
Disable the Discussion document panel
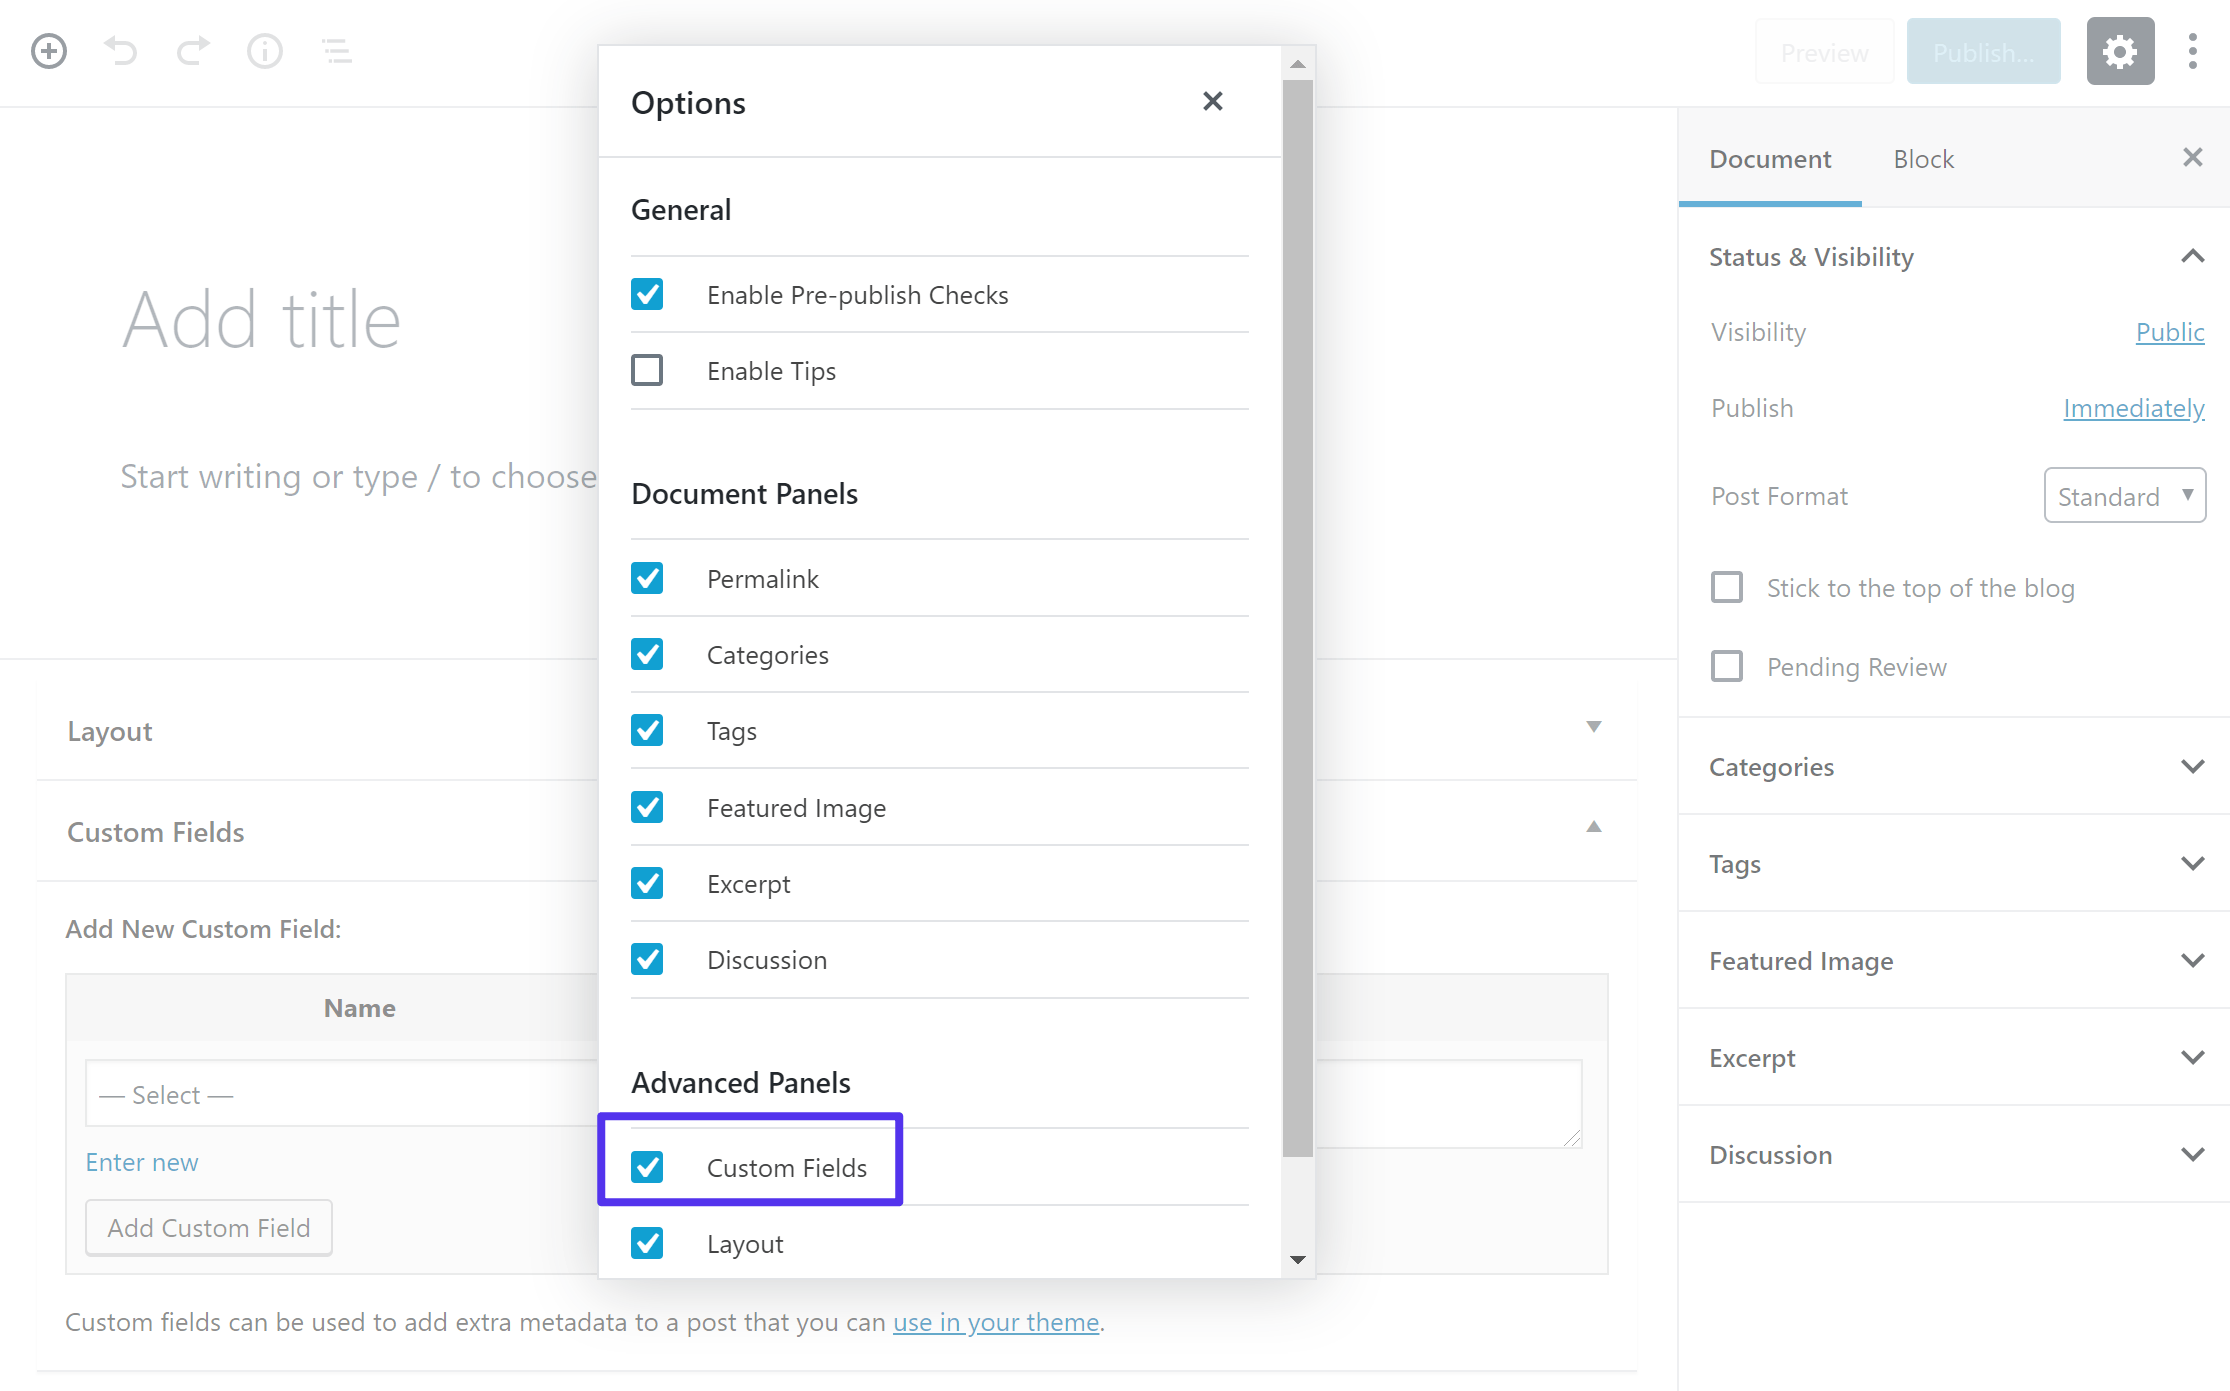pyautogui.click(x=647, y=958)
